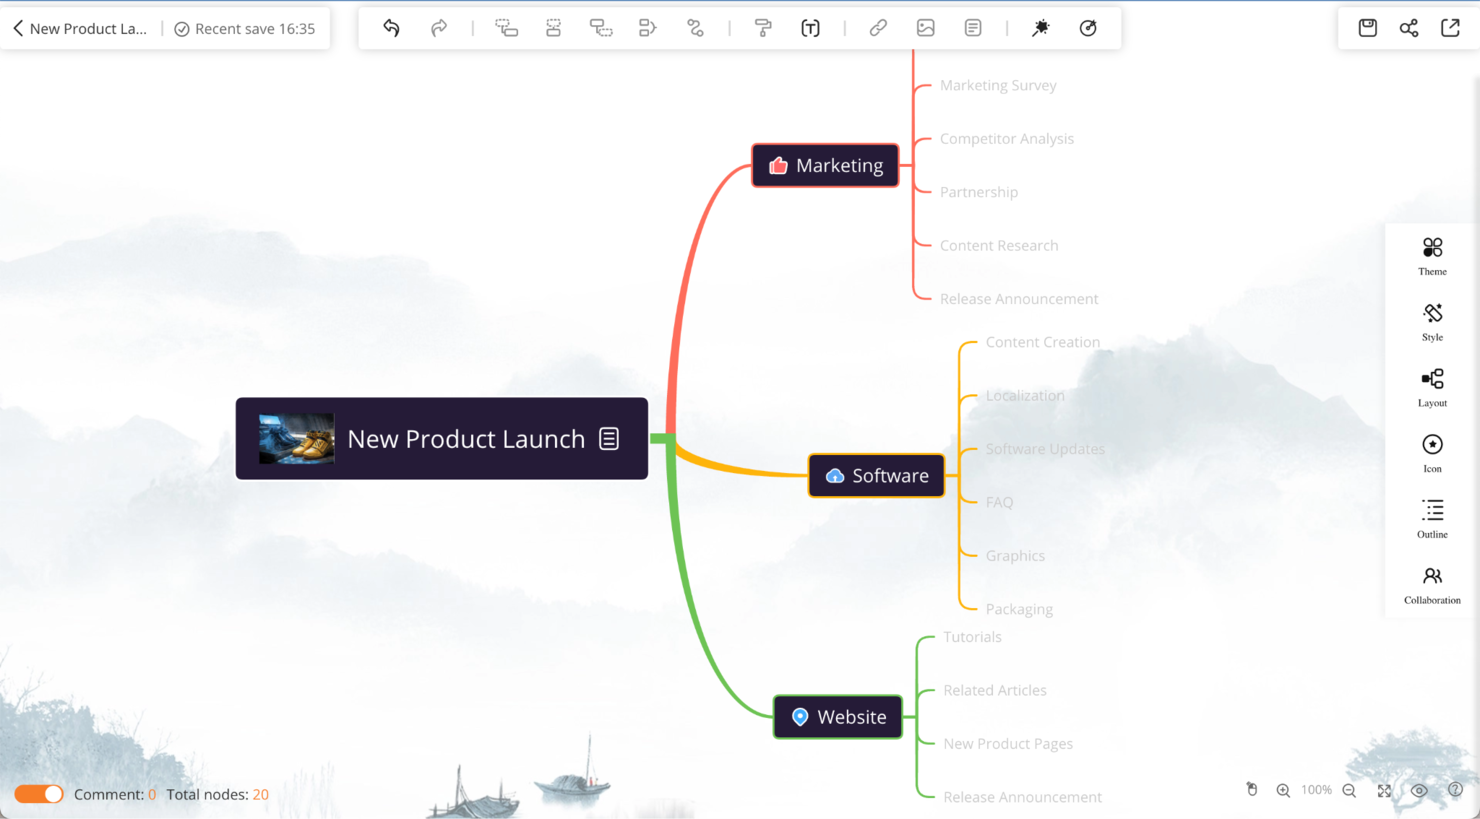
Task: Open the Outline panel
Action: pos(1432,519)
